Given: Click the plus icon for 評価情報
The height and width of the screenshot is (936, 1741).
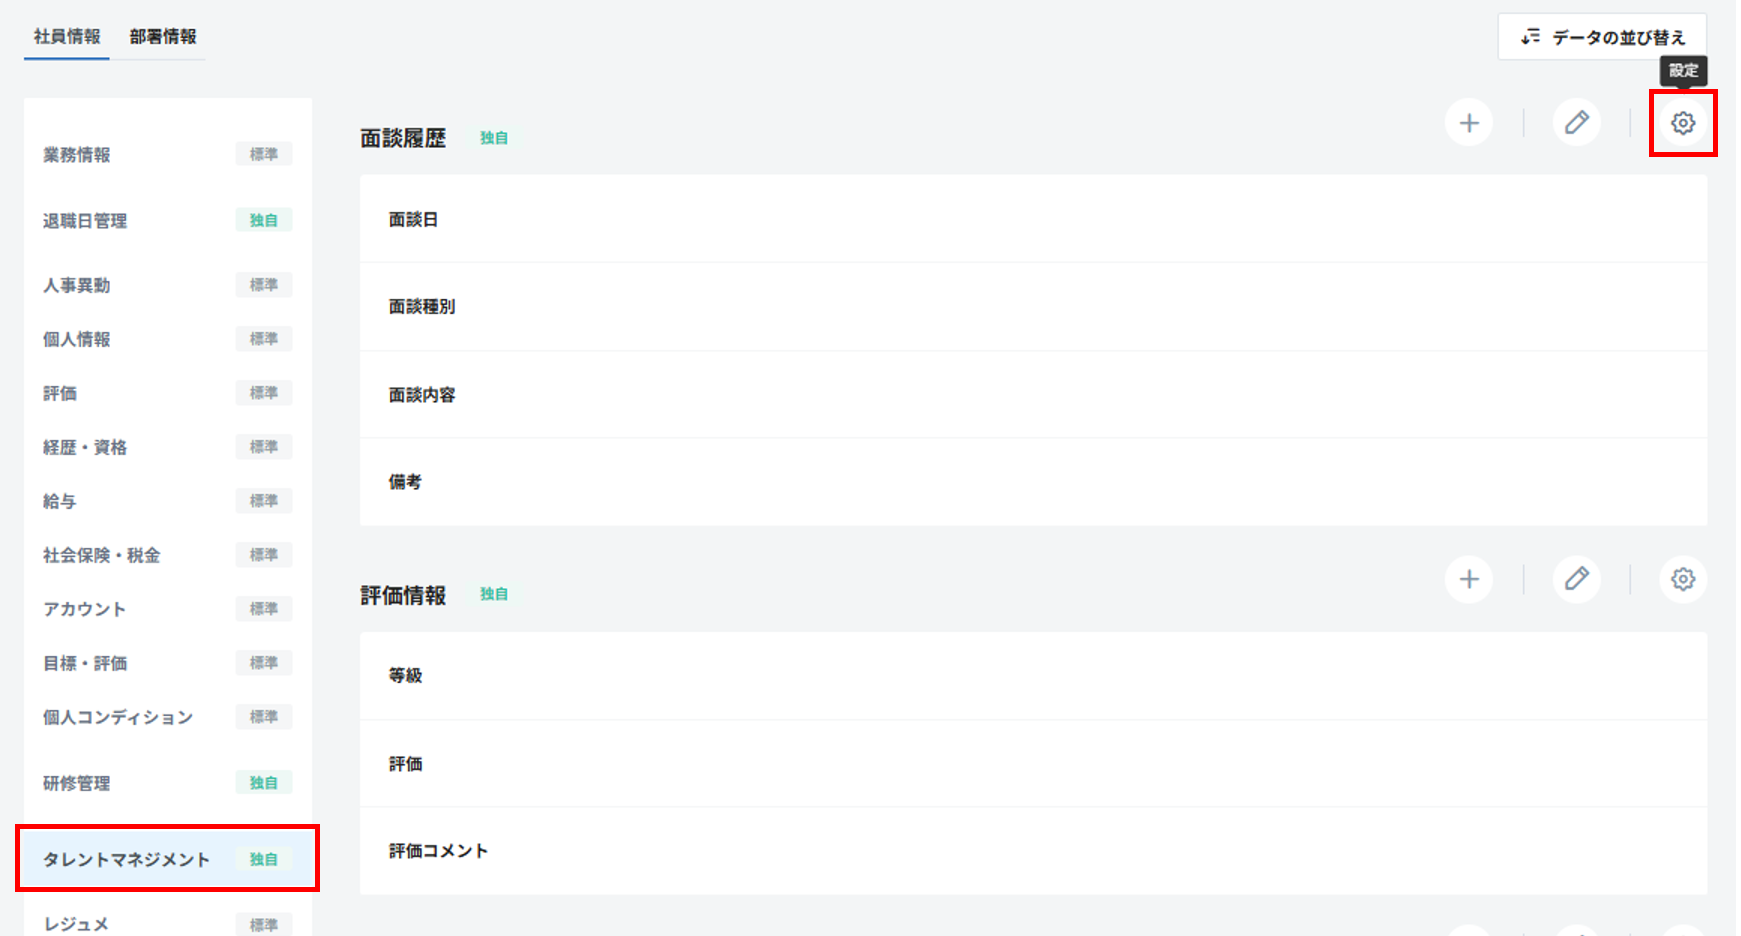Looking at the screenshot, I should [x=1468, y=579].
